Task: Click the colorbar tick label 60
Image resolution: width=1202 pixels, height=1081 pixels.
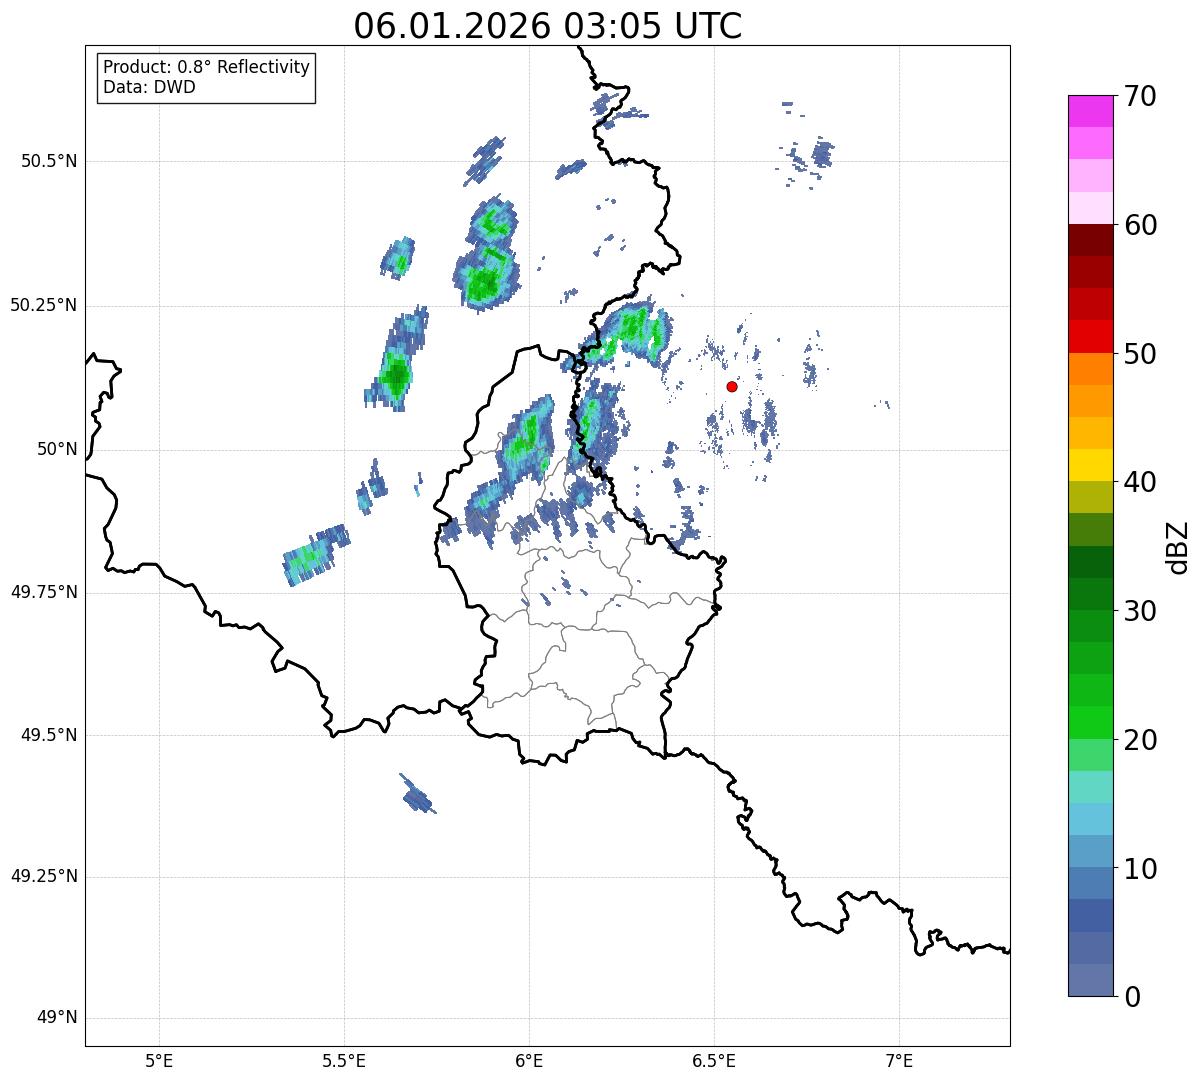Action: [x=1140, y=225]
